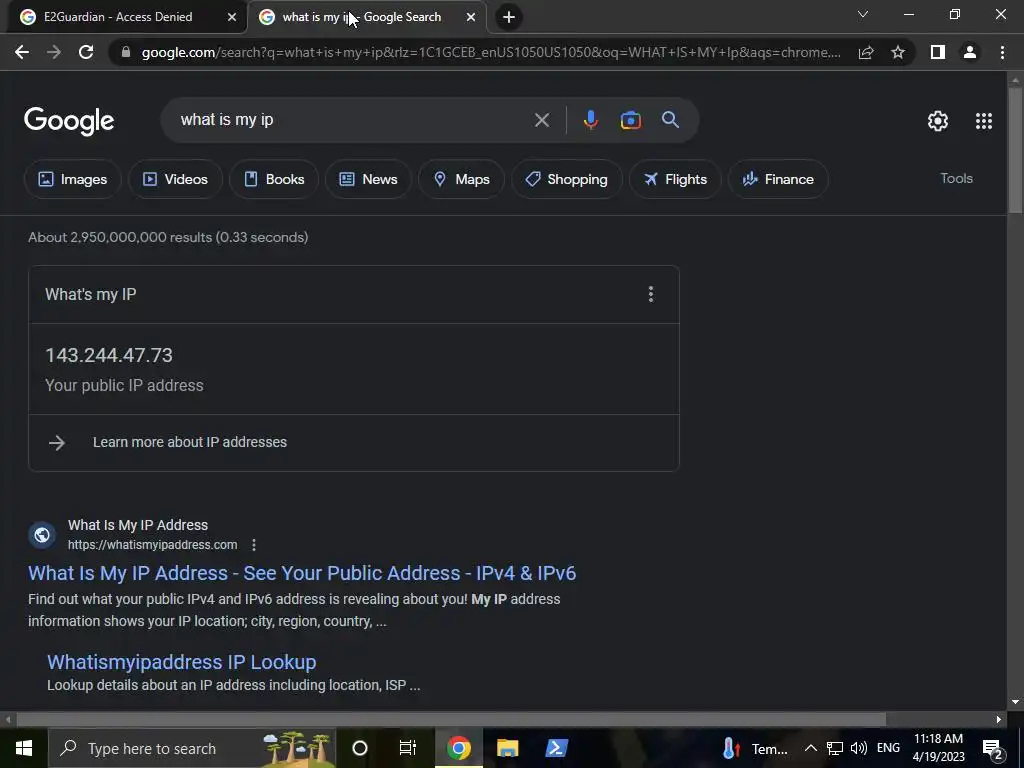Screen dimensions: 1024x768
Task: View site information padlock icon
Action: tap(126, 52)
